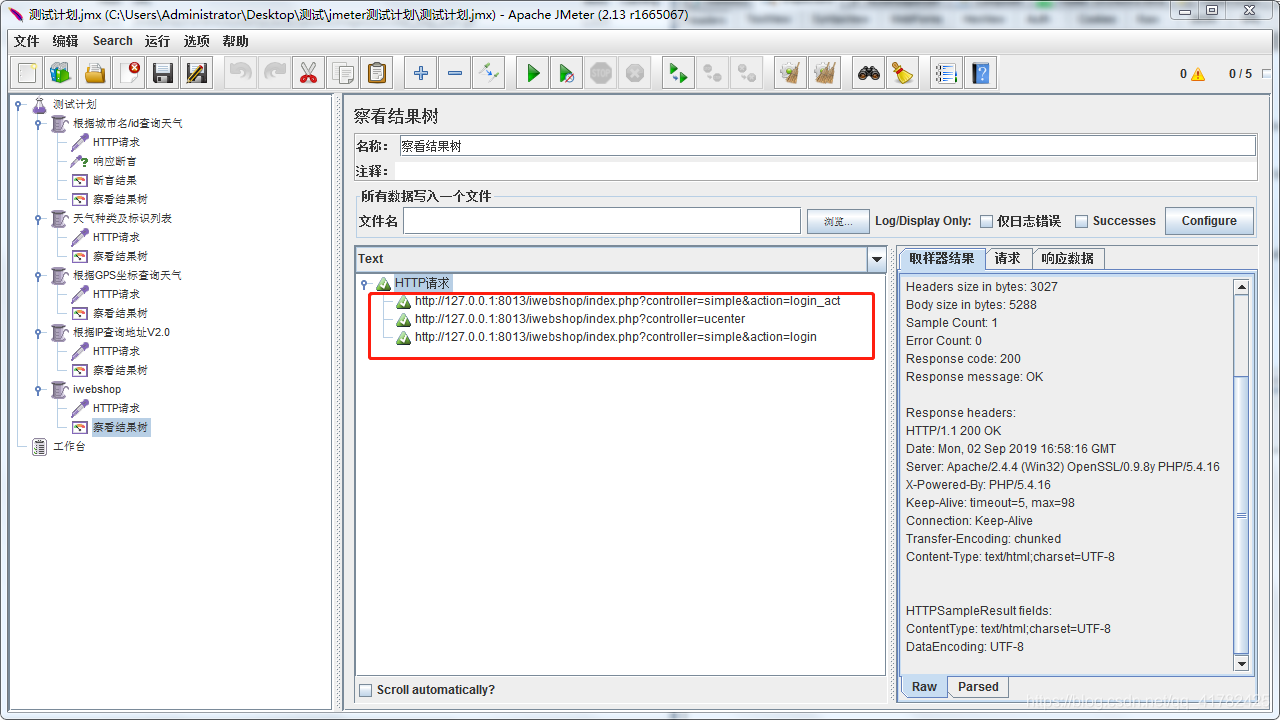Image resolution: width=1280 pixels, height=720 pixels.
Task: Collapse the iwebshop thread group
Action: pos(39,389)
